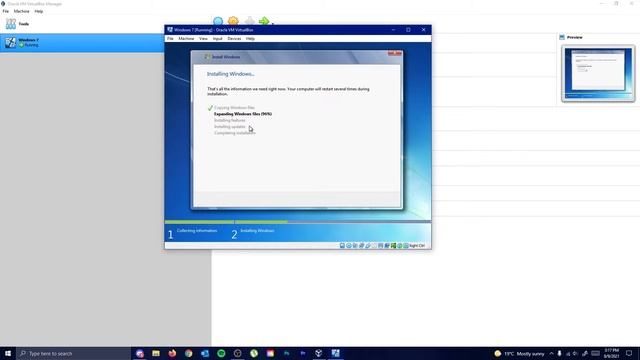Click mouse integration icon in VM status bar
This screenshot has width=640, height=360.
[x=400, y=246]
